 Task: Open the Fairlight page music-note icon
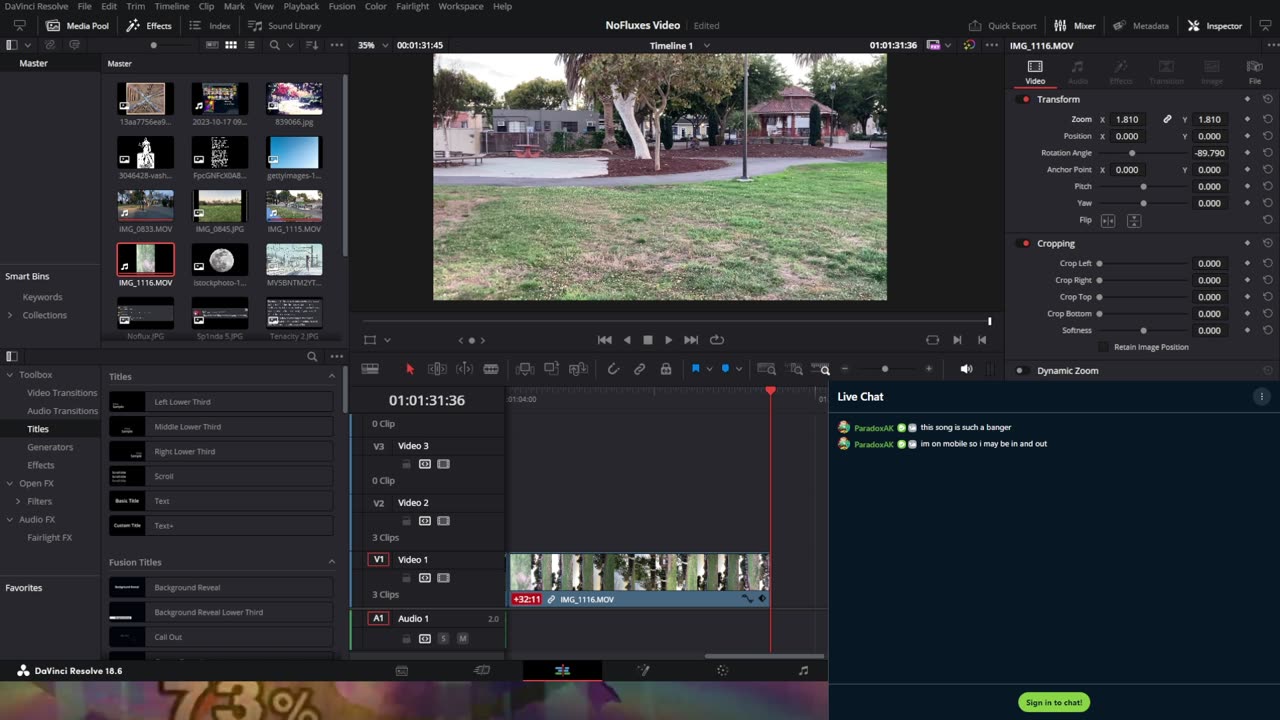point(803,670)
